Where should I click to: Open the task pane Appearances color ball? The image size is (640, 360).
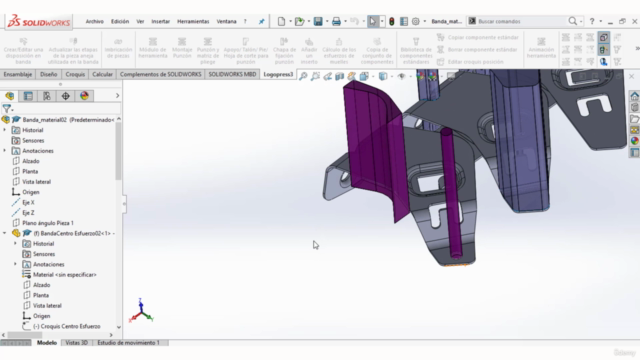pyautogui.click(x=634, y=141)
